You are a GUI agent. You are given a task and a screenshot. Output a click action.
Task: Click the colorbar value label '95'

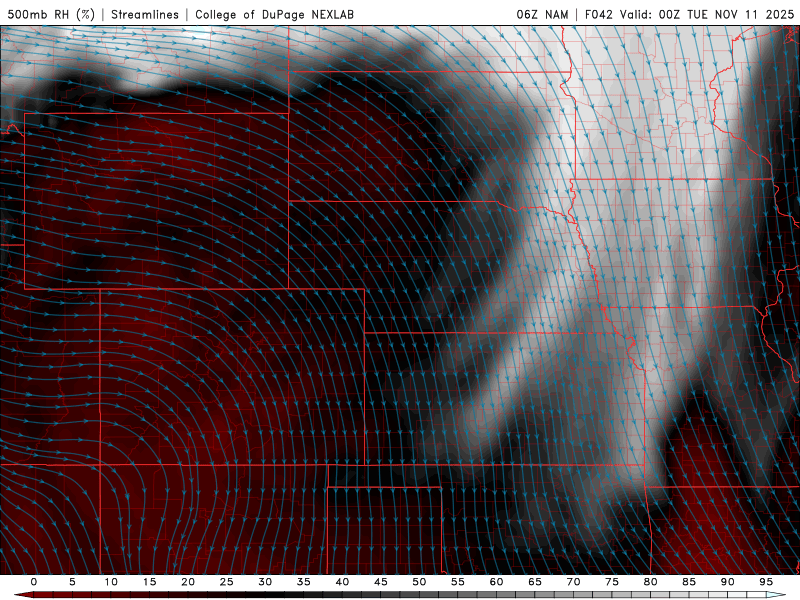(766, 582)
